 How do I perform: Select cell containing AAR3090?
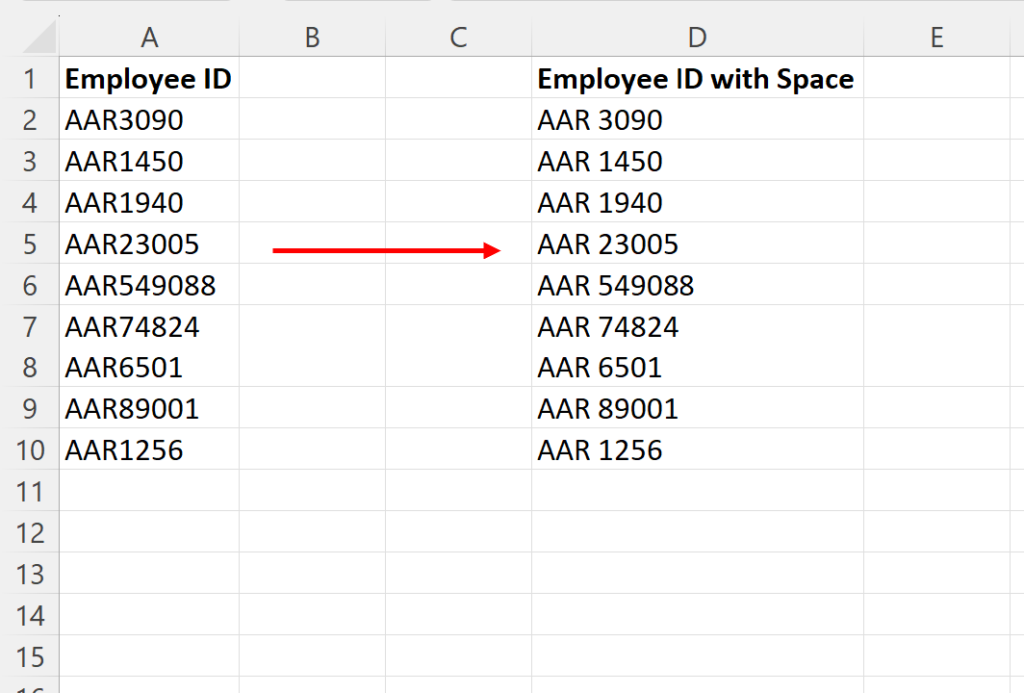coord(150,119)
